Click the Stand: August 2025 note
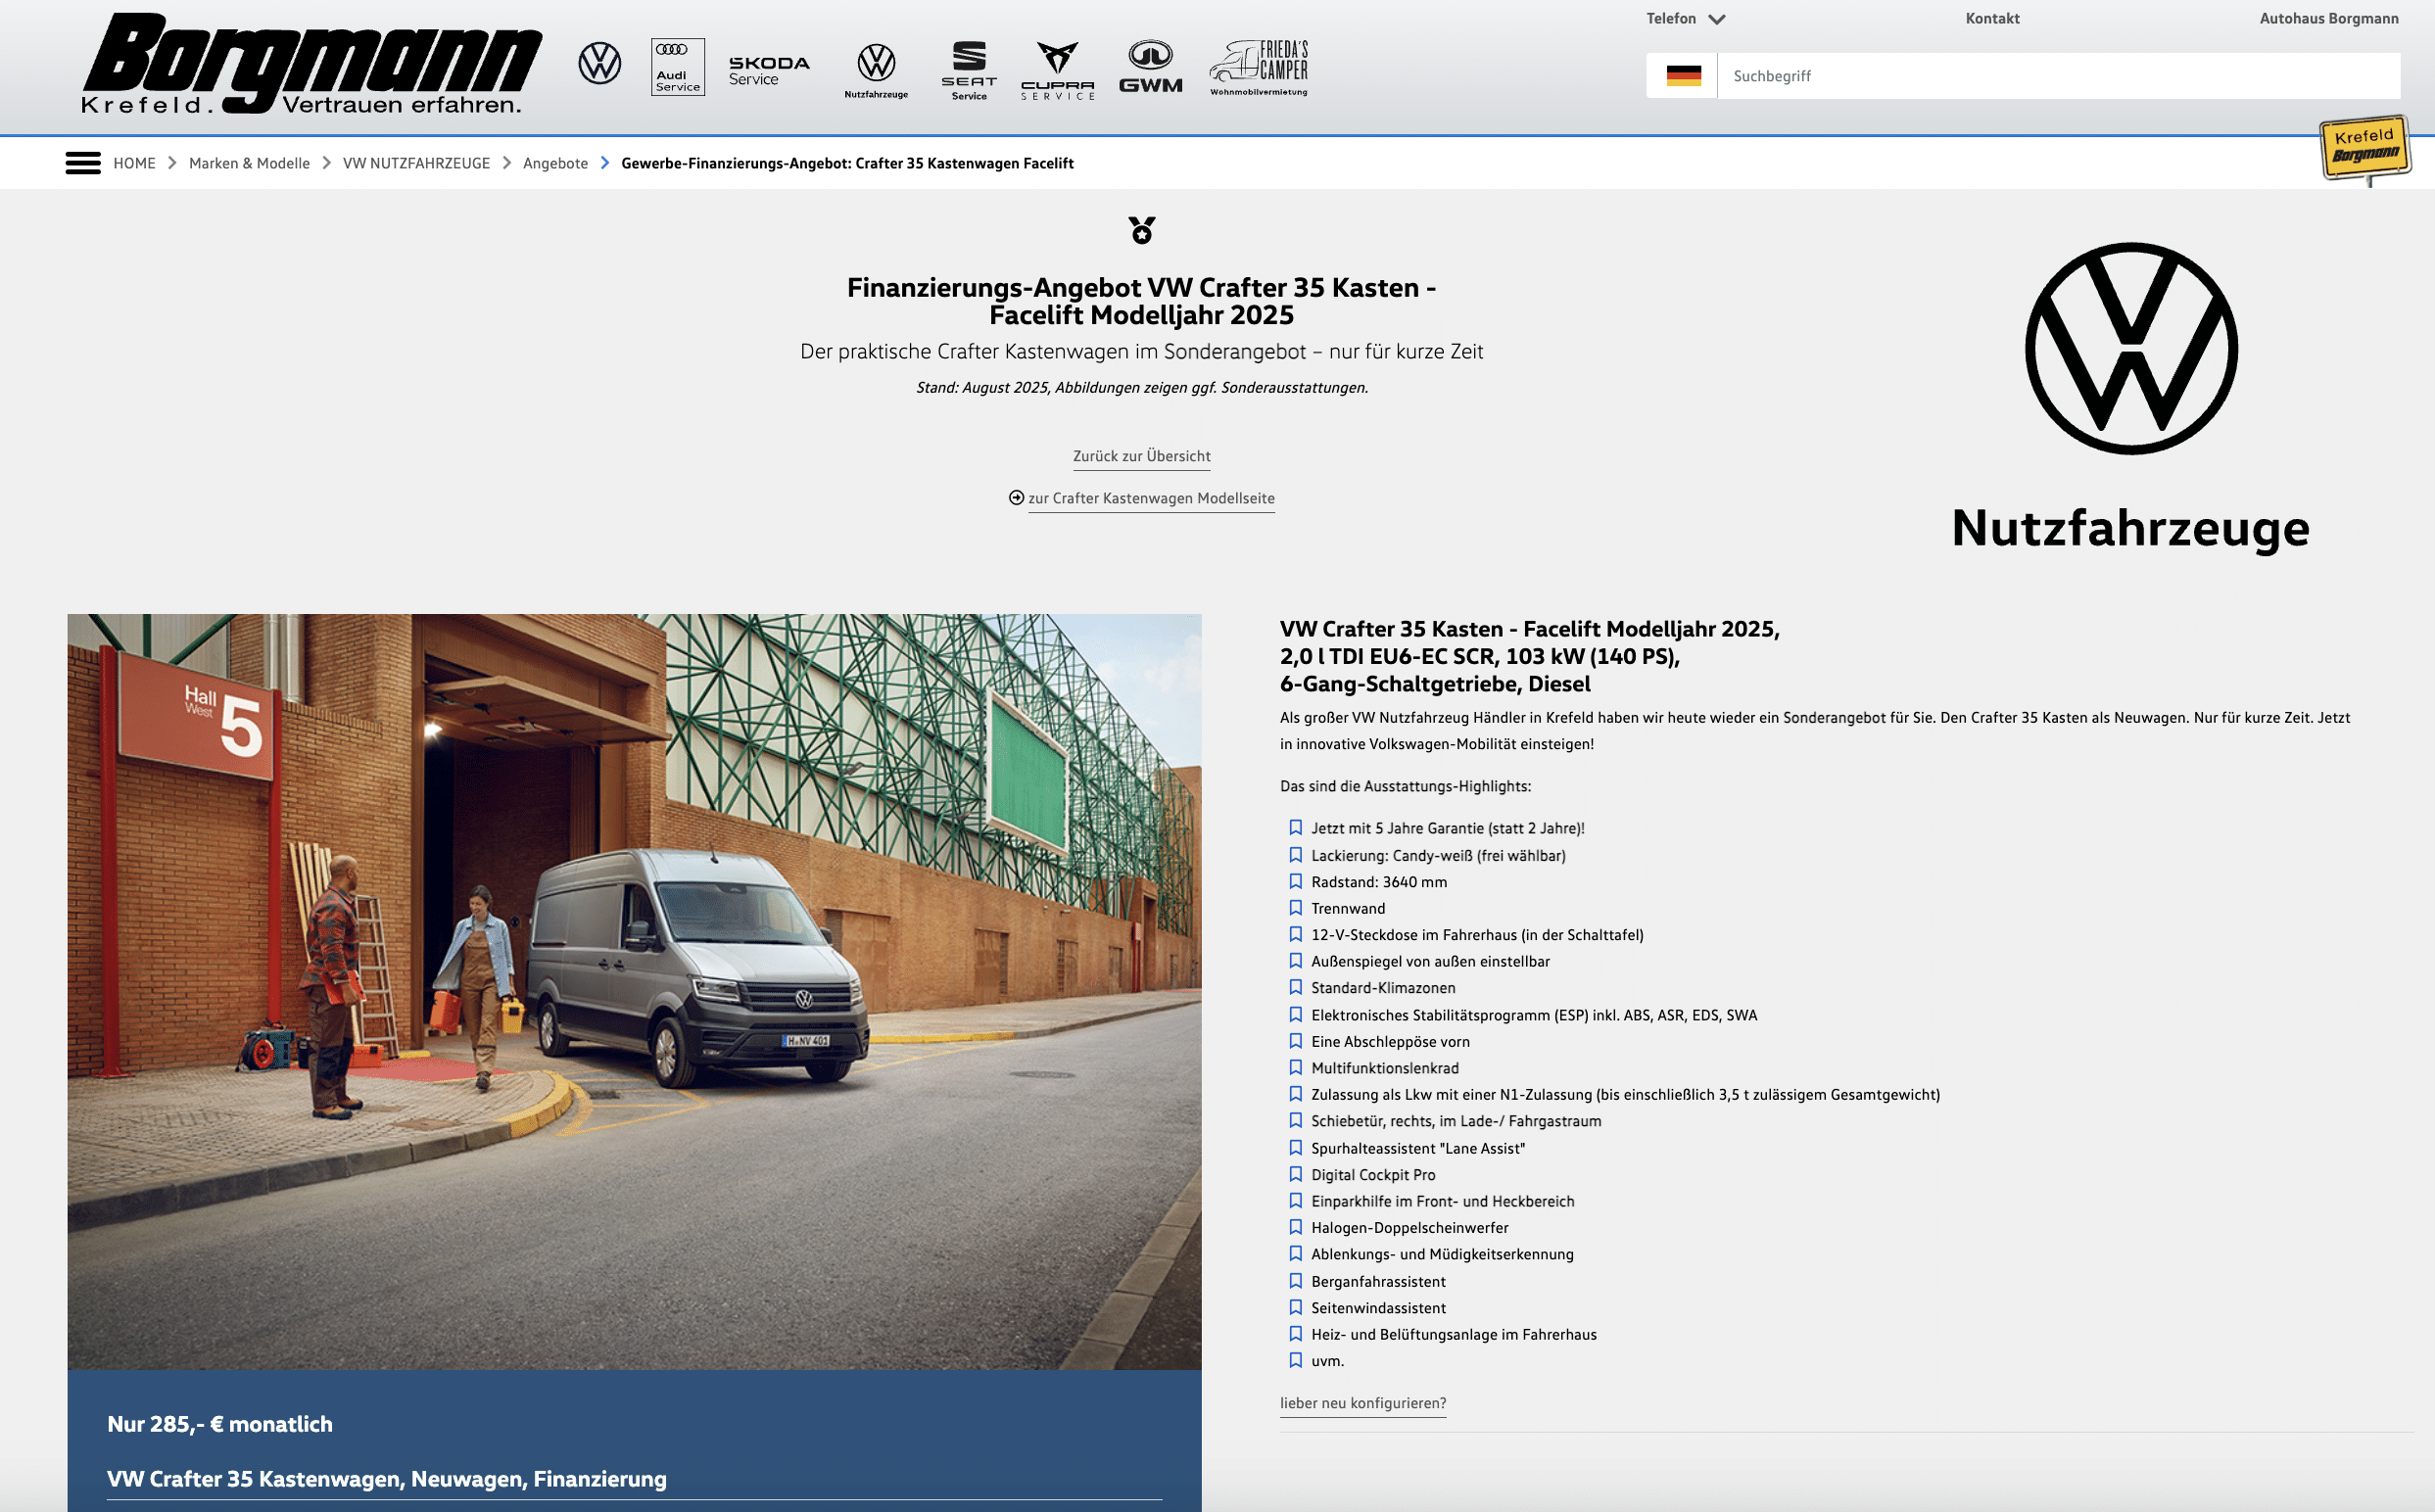This screenshot has height=1512, width=2435. 1142,387
